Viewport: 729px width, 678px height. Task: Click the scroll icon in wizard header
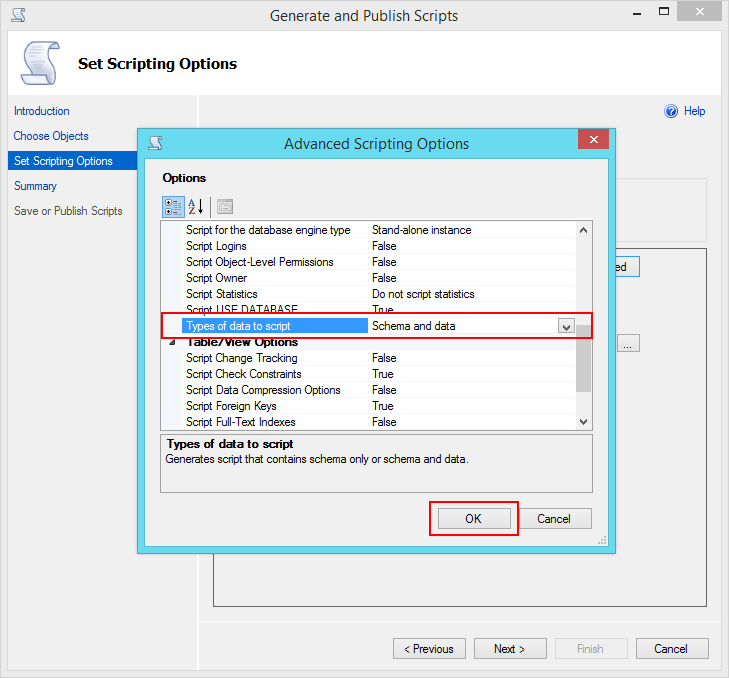pyautogui.click(x=40, y=64)
